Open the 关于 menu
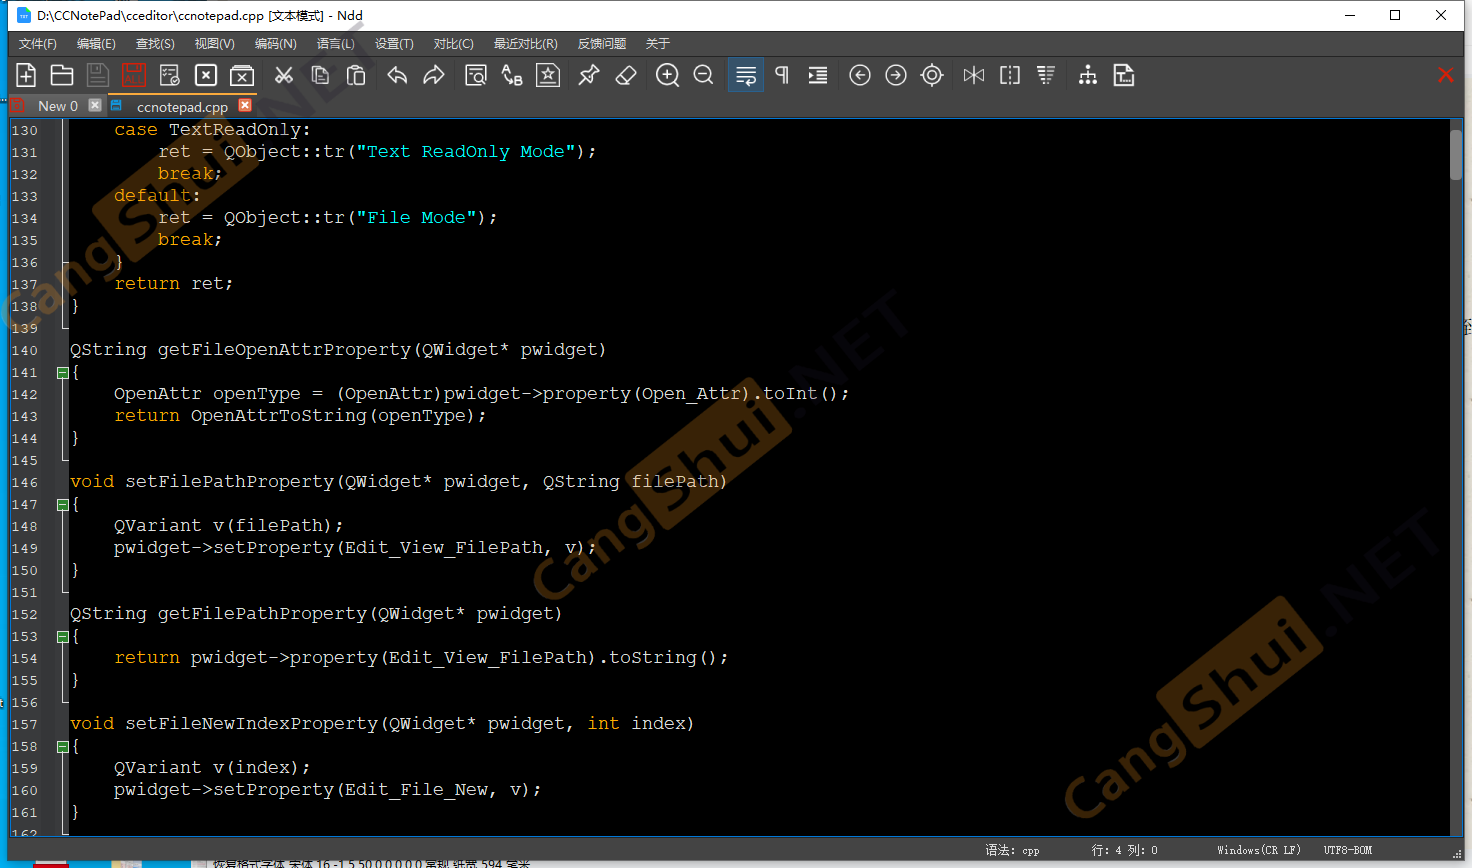Image resolution: width=1472 pixels, height=868 pixels. [657, 44]
